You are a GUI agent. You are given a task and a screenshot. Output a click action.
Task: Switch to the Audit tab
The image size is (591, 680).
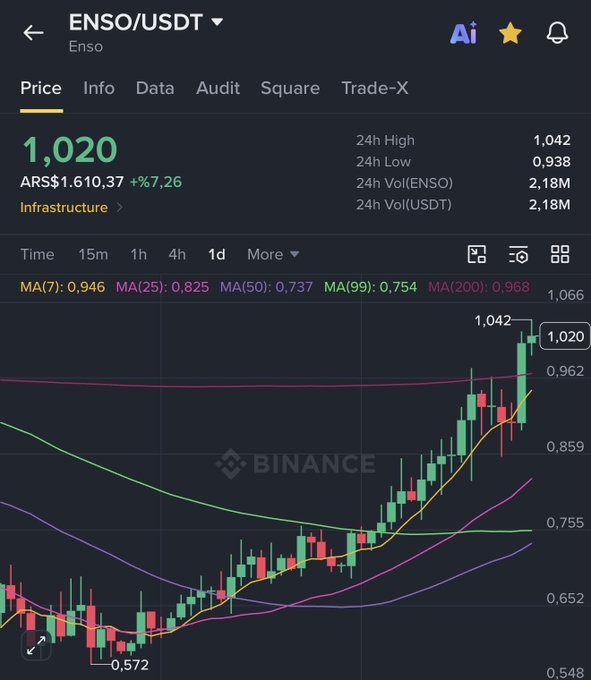coord(218,88)
